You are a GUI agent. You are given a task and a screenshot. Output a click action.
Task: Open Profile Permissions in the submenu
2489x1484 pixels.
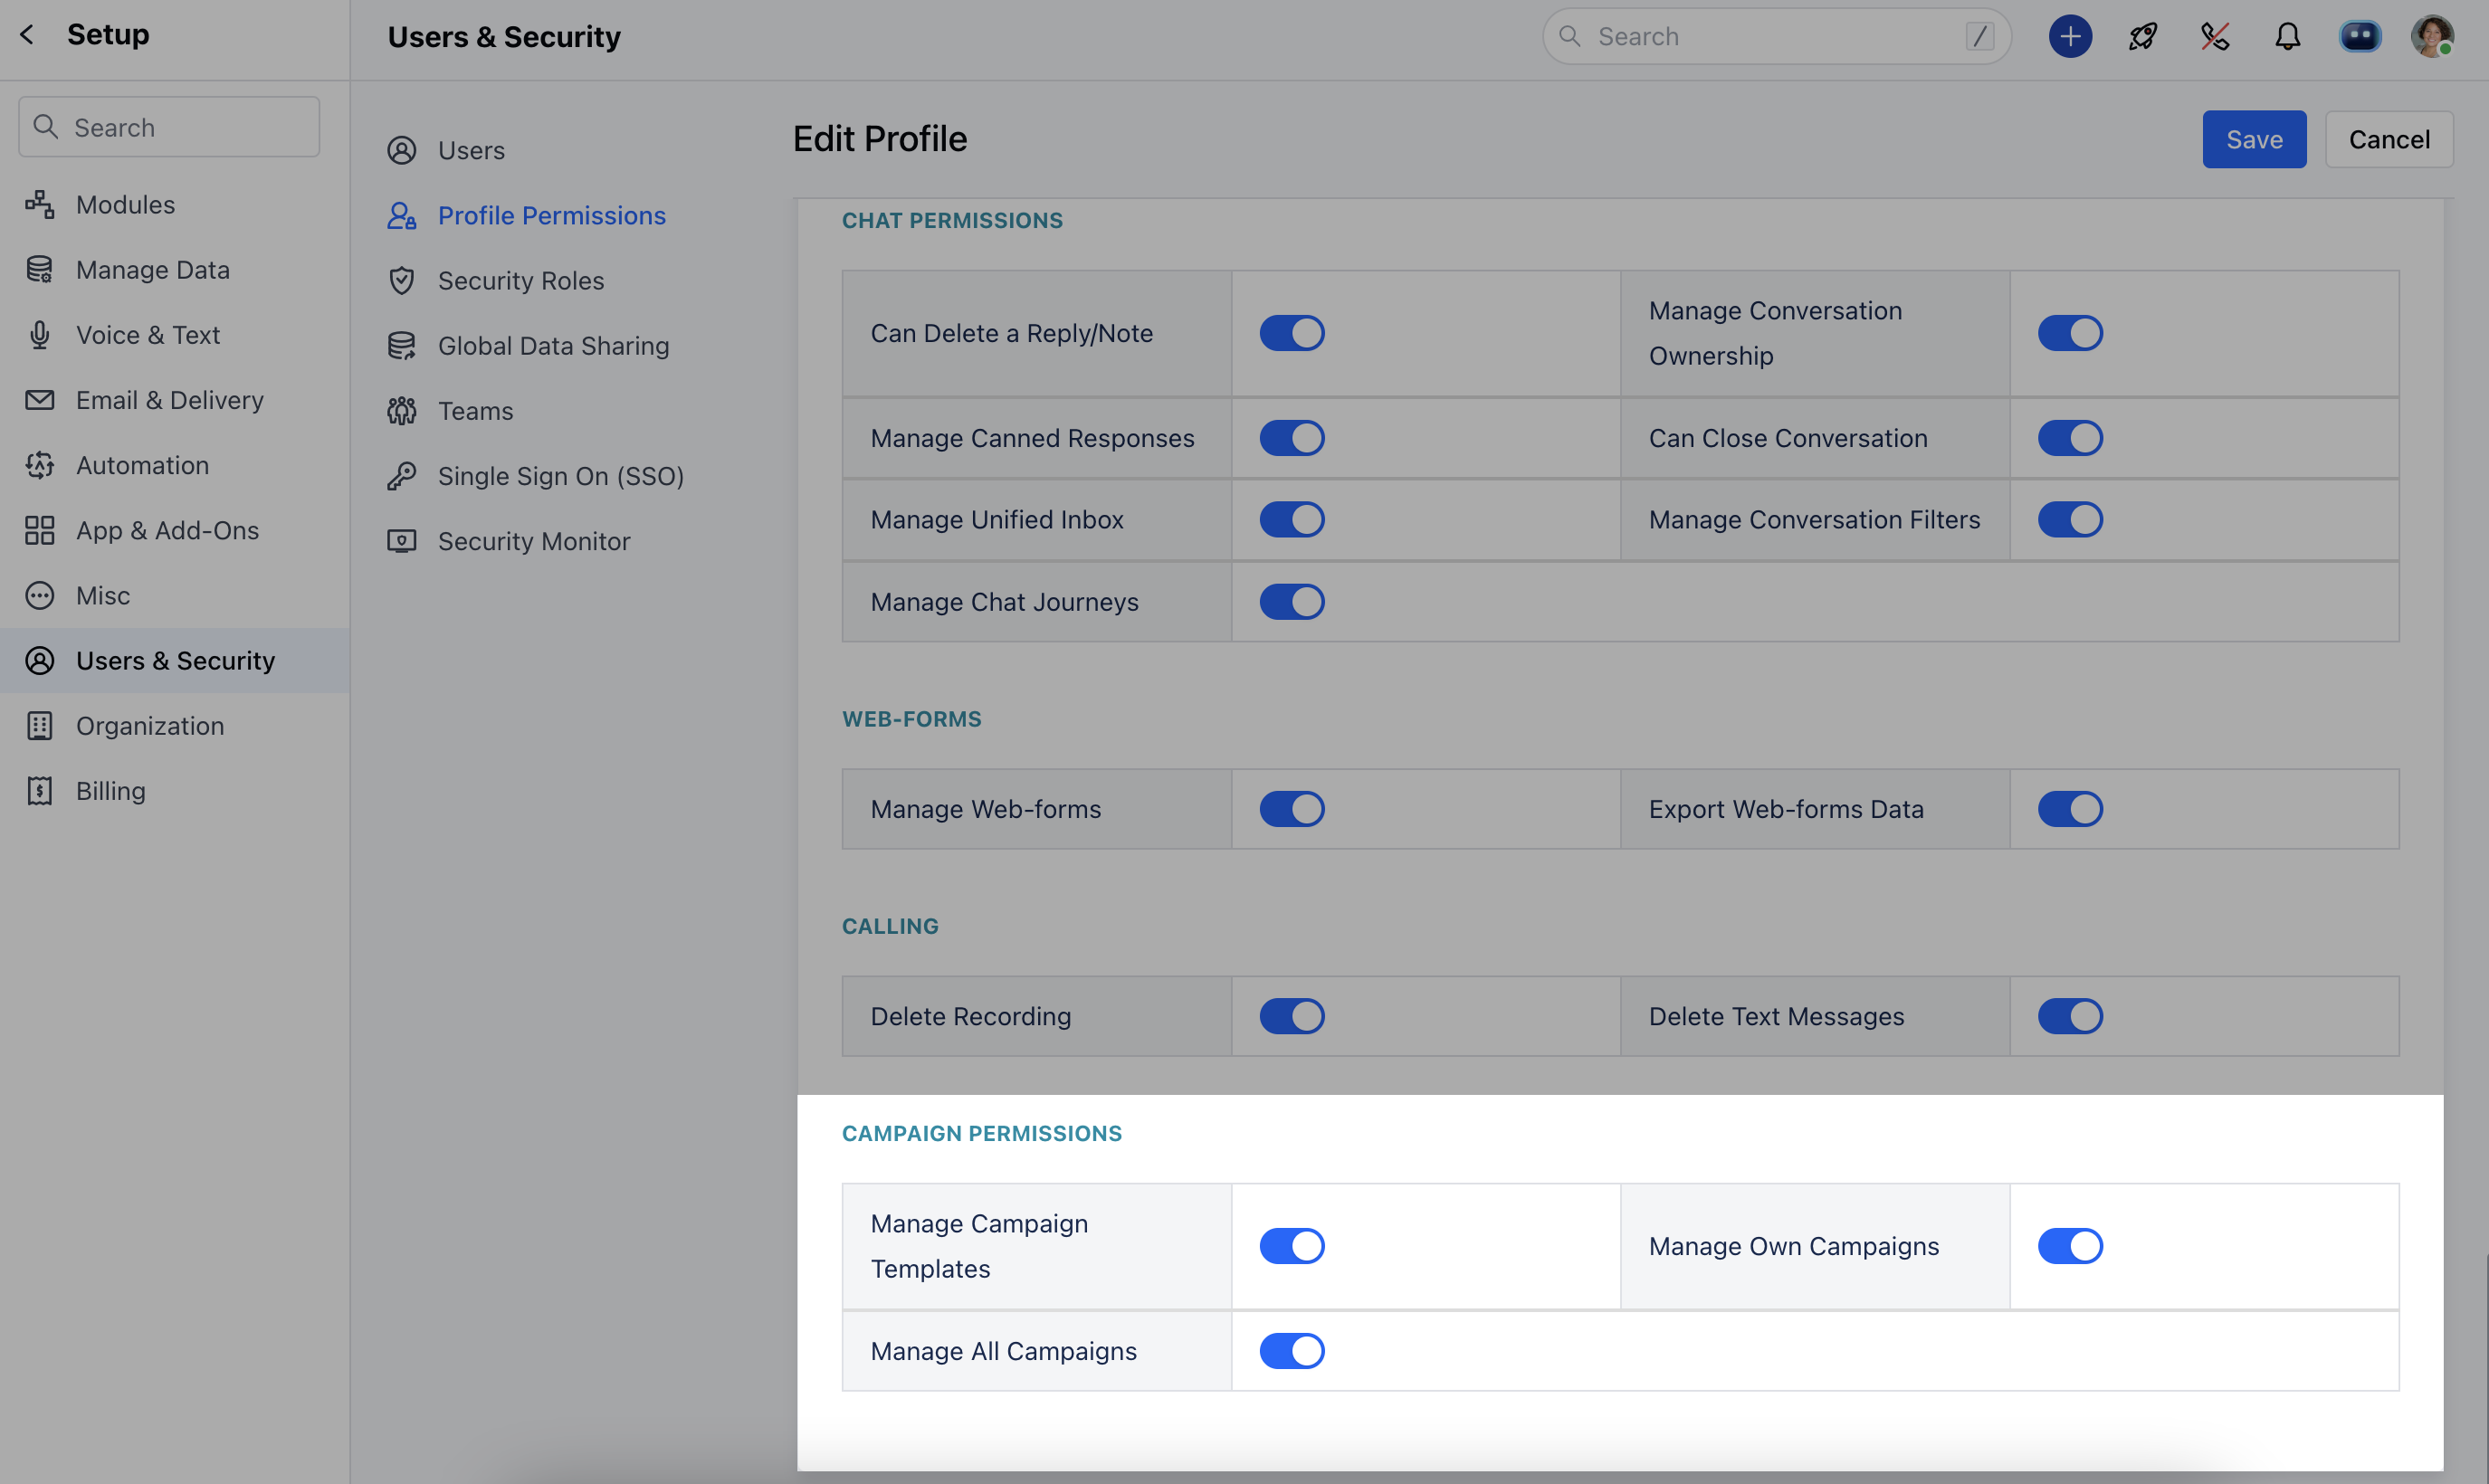click(x=551, y=216)
